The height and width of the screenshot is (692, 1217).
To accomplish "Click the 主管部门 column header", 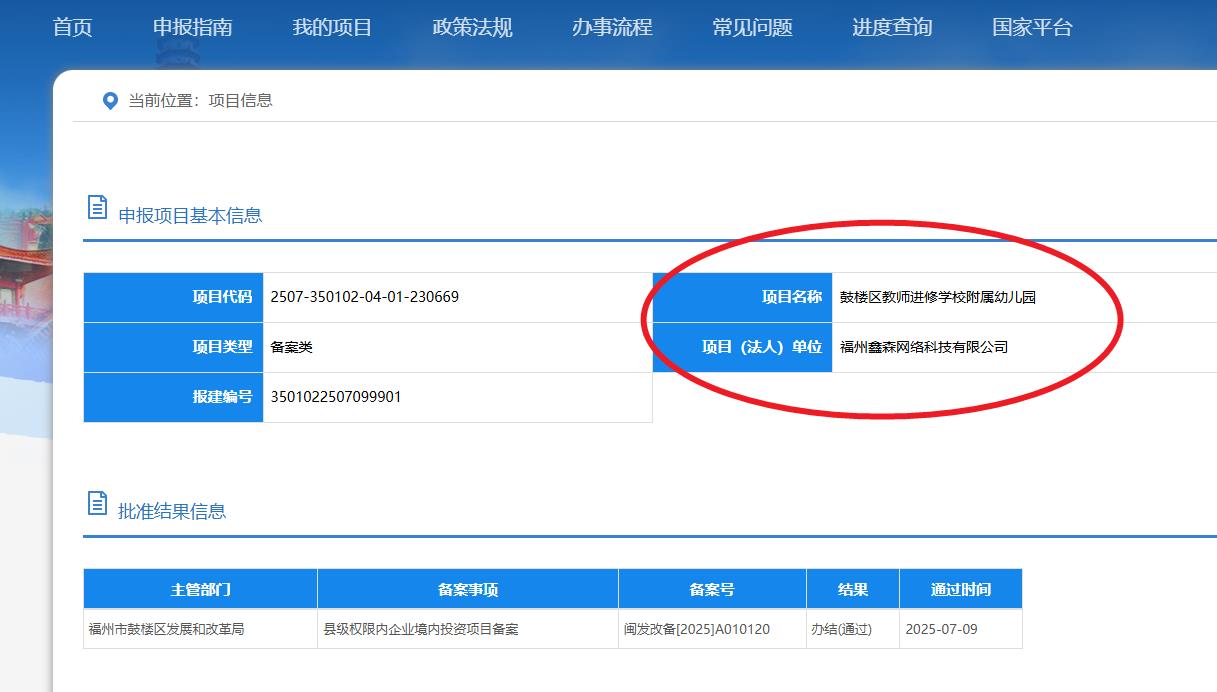I will (x=200, y=589).
